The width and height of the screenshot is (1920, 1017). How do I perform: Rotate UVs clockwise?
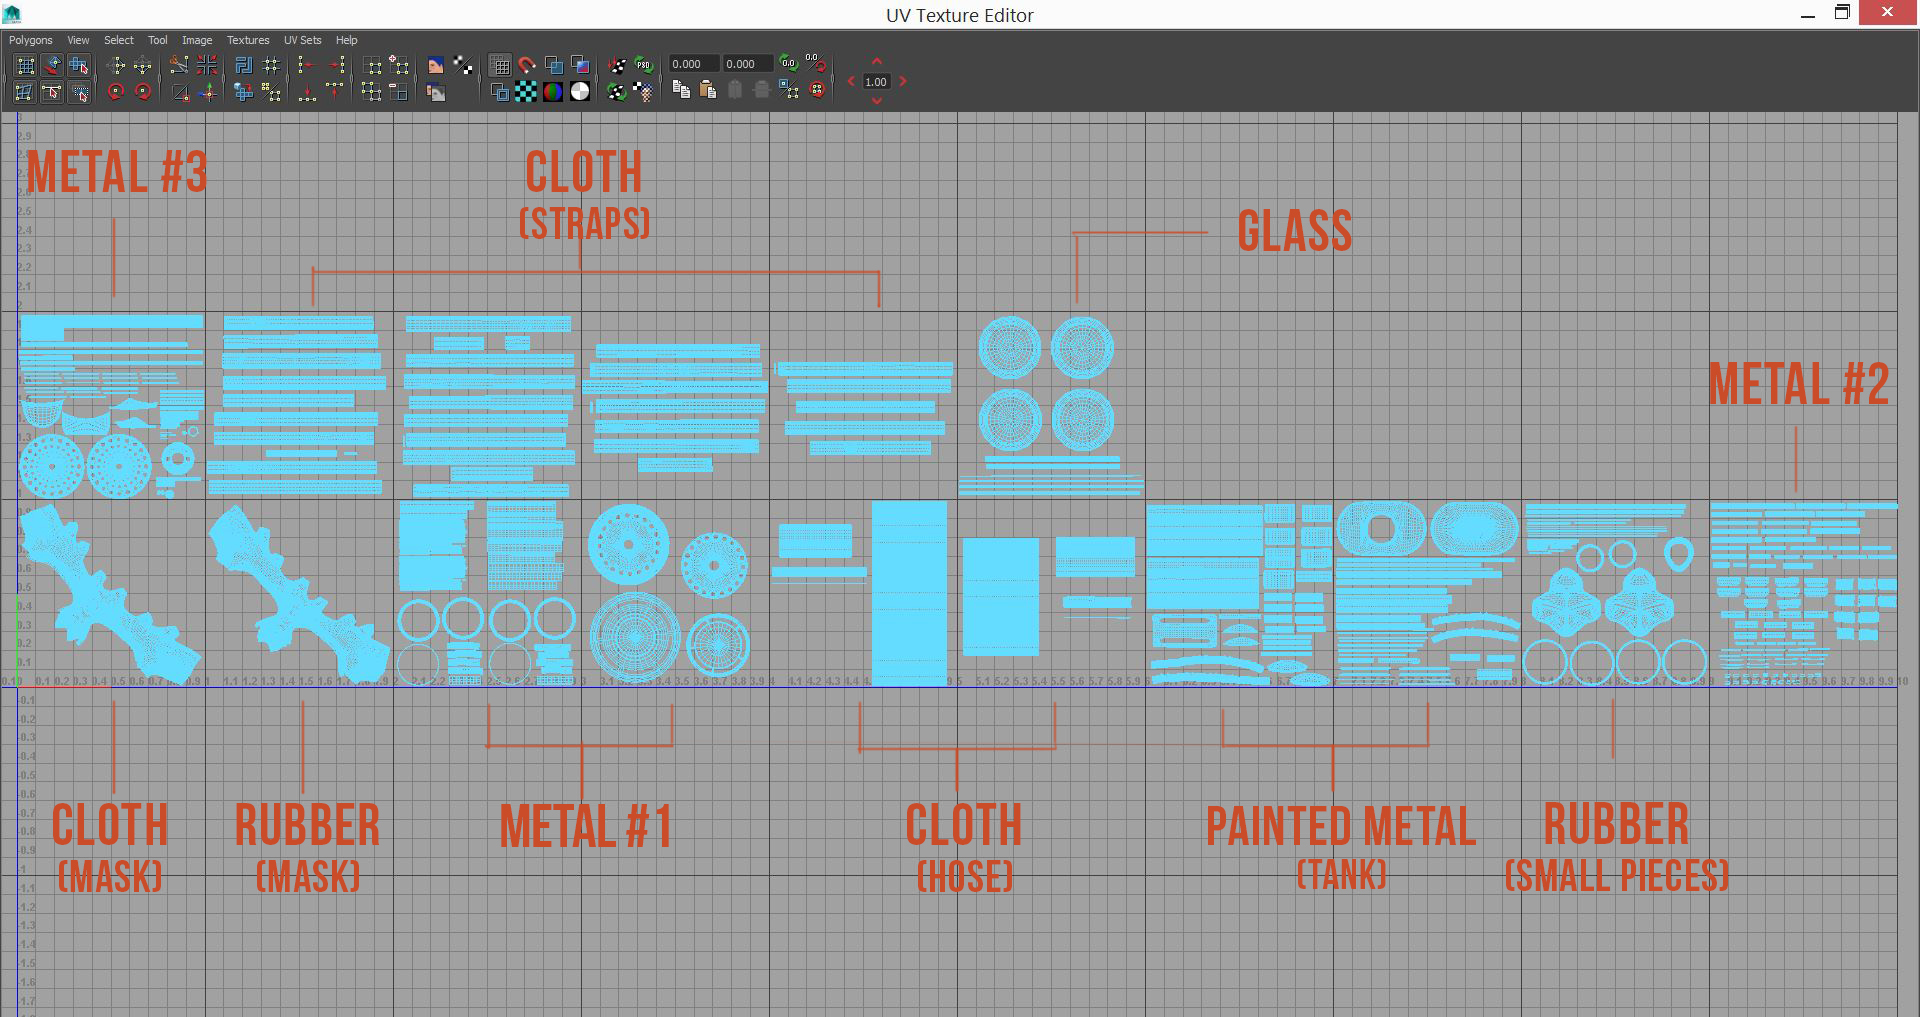pos(142,92)
